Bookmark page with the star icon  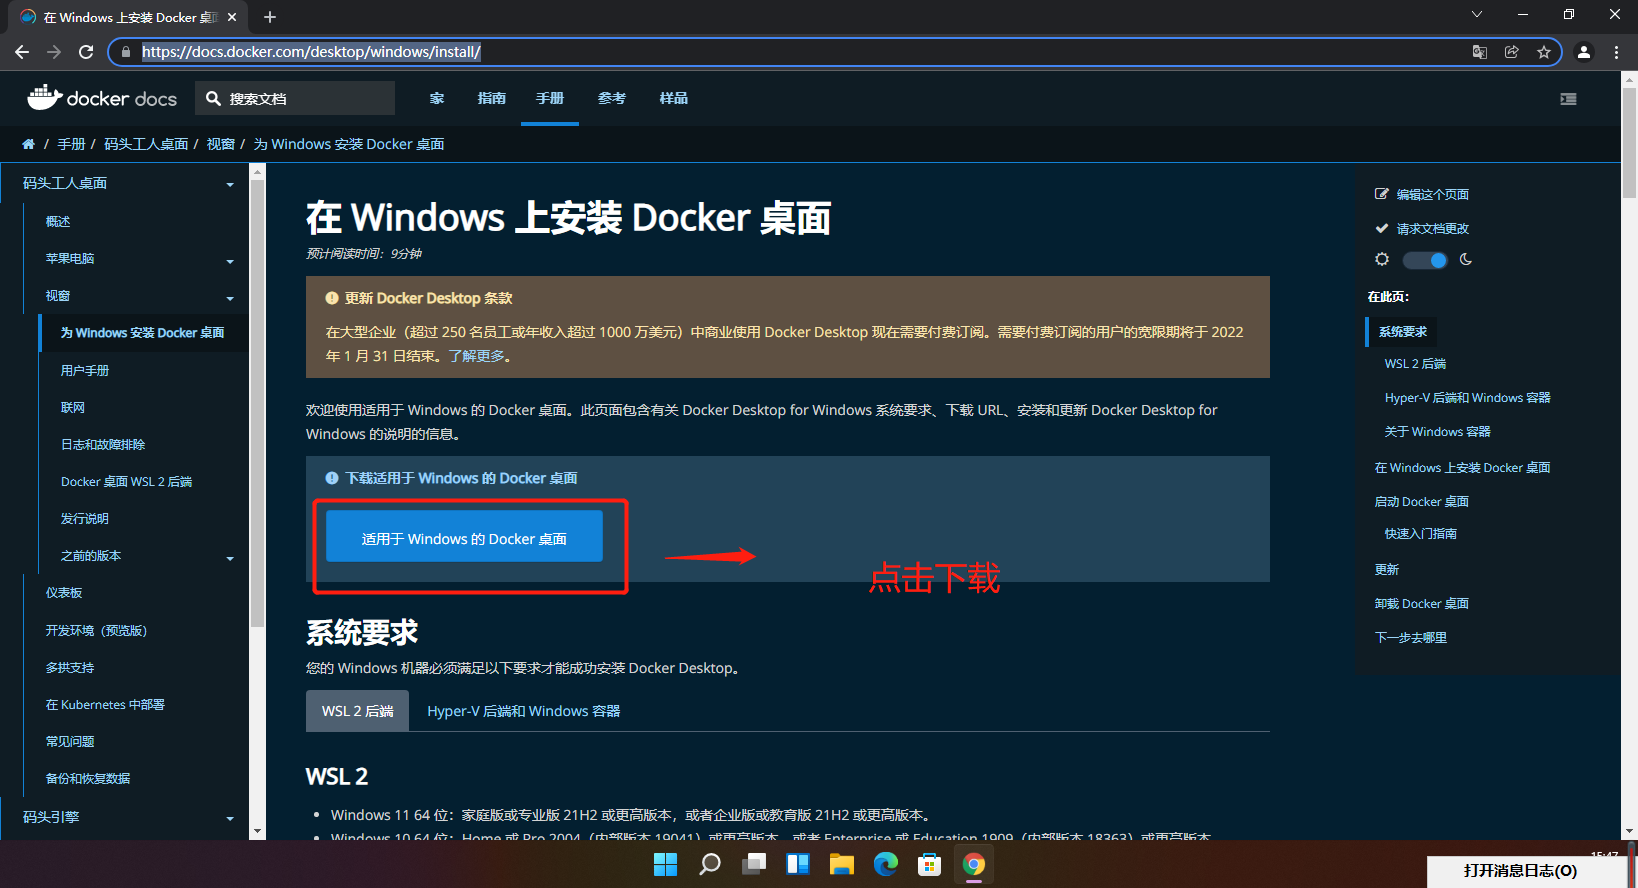pos(1544,52)
